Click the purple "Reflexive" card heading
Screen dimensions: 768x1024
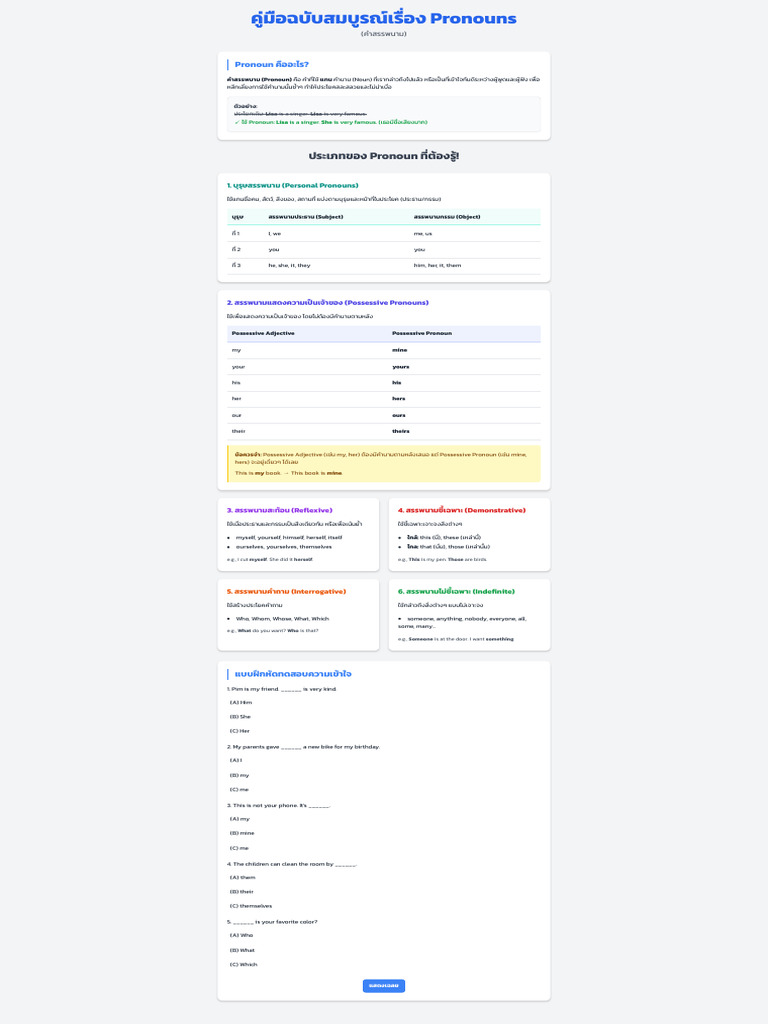coord(279,510)
